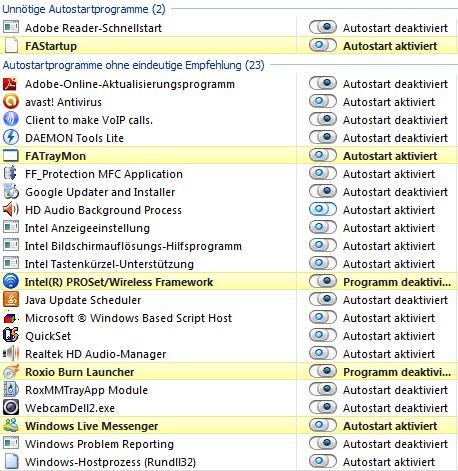Click the Intel PROSet/Wireless Framework wifi icon
458x471 pixels.
pyautogui.click(x=11, y=282)
